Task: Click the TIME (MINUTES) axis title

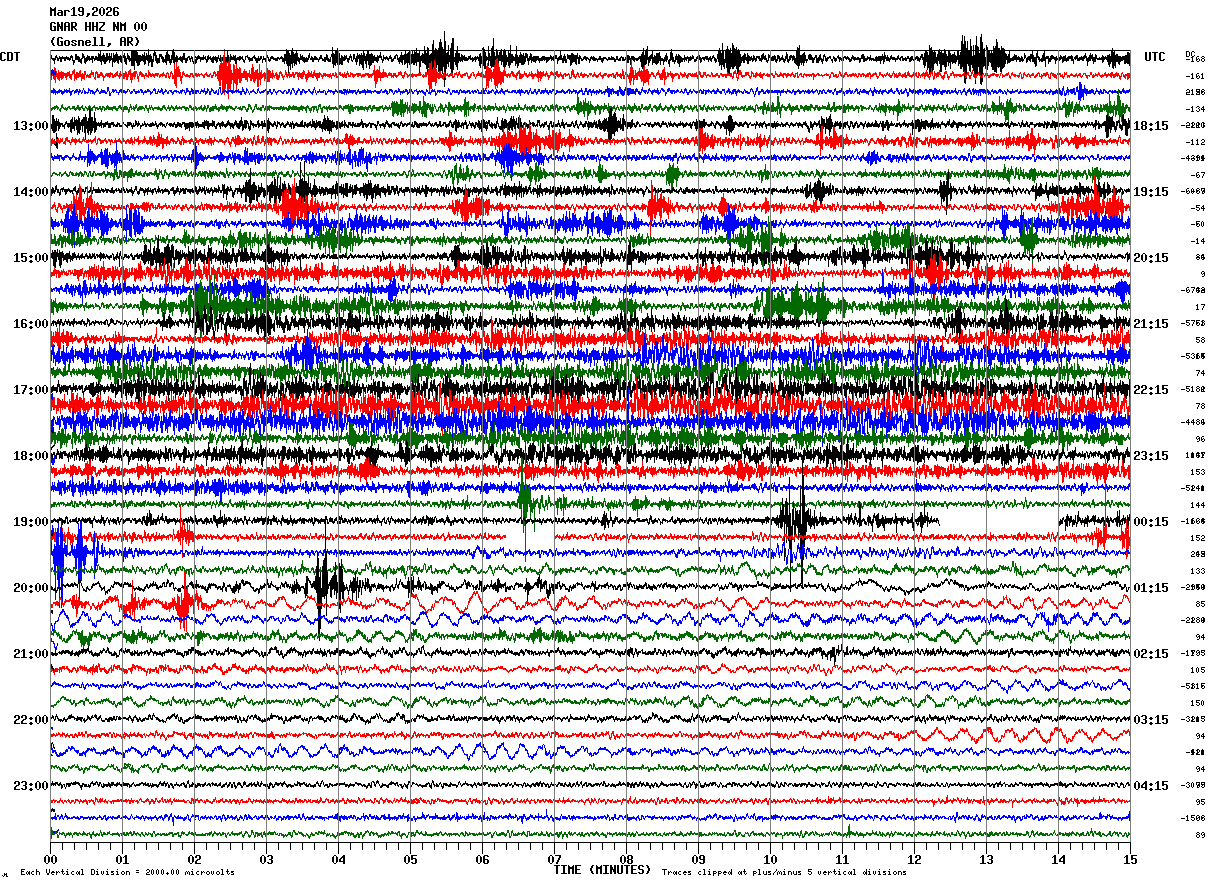Action: [x=602, y=870]
